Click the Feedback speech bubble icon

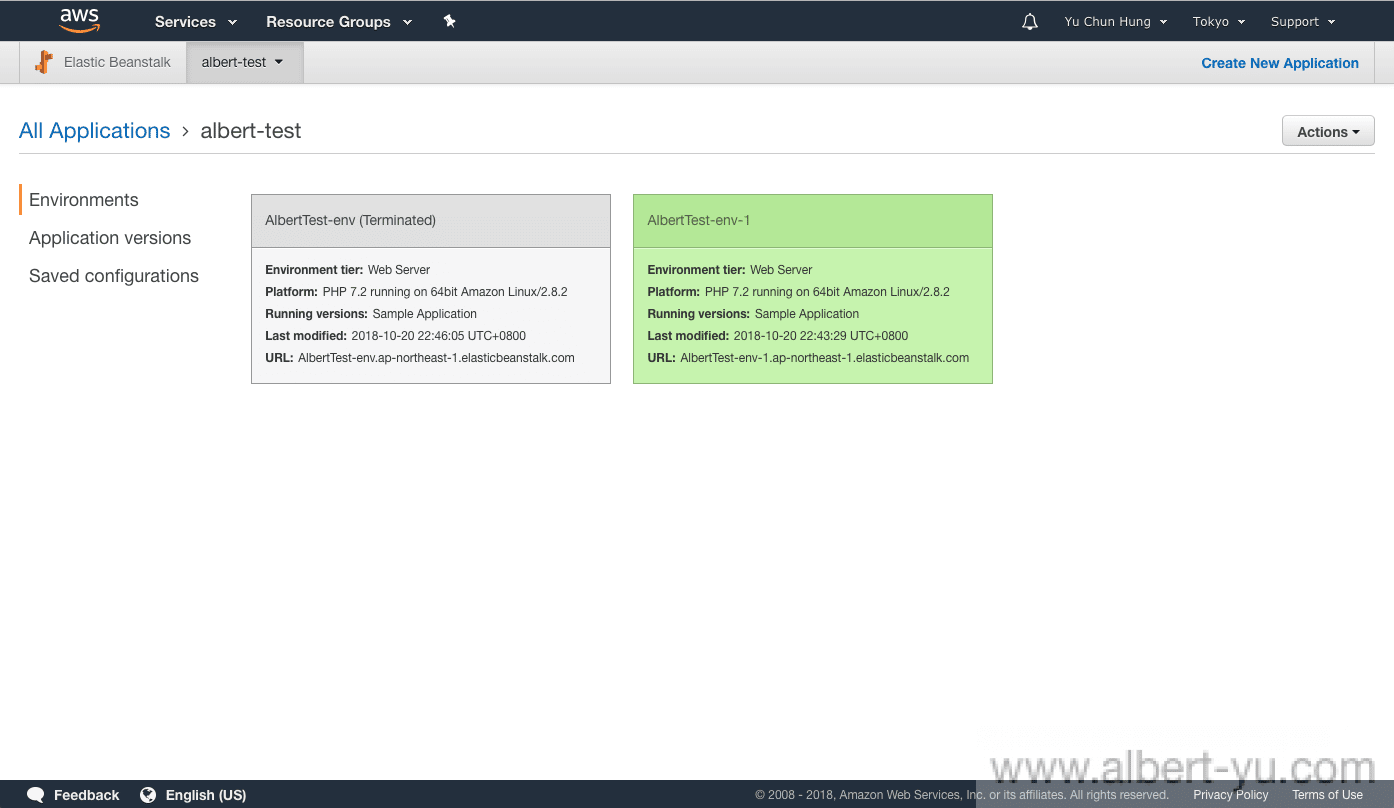point(36,795)
